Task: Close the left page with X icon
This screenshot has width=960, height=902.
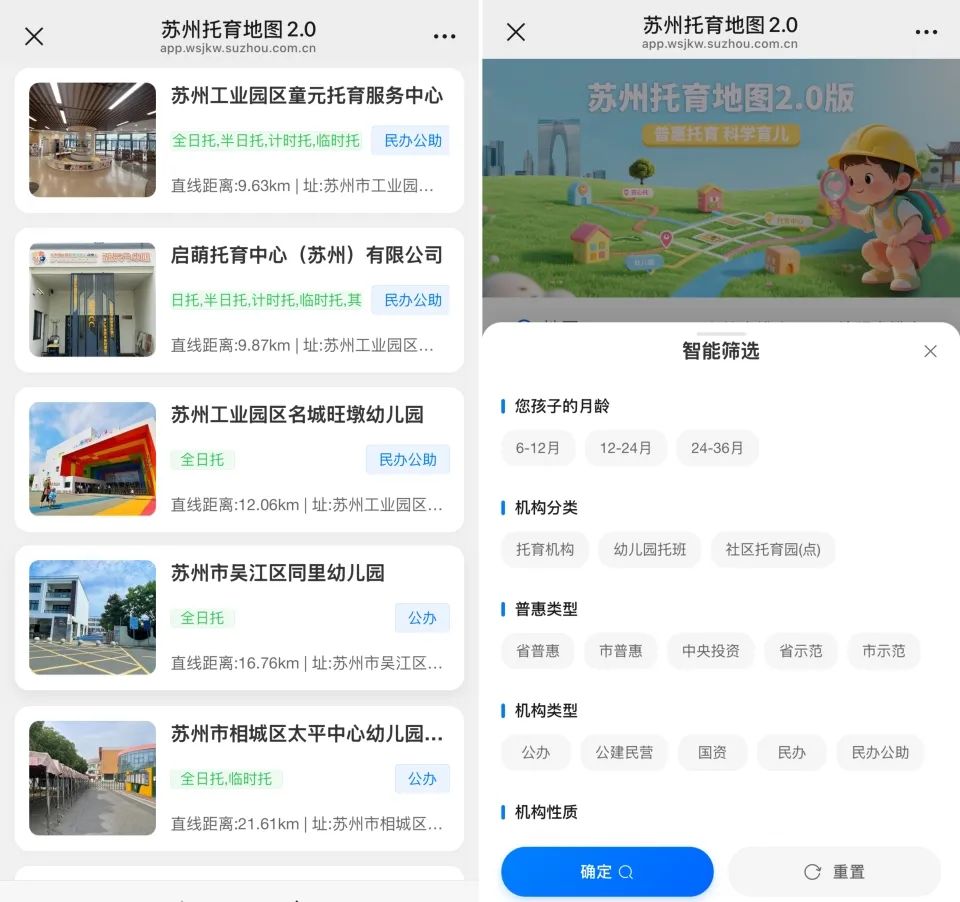Action: 34,36
